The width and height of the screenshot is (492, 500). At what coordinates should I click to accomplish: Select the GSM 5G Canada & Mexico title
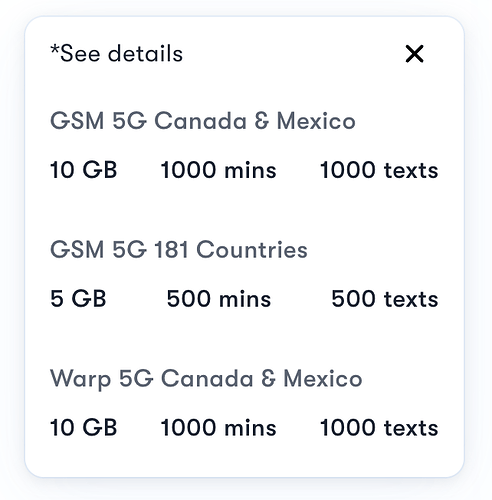203,121
